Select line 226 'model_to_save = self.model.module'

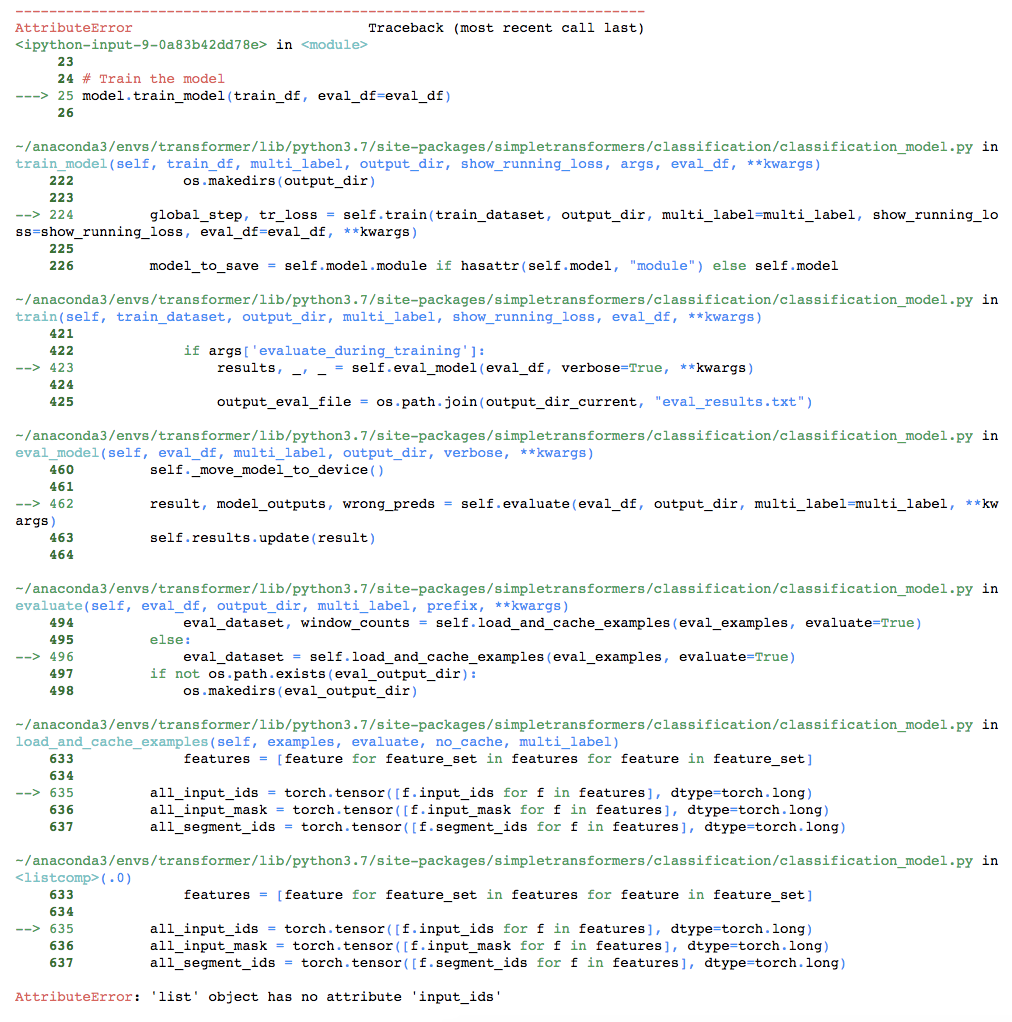(x=493, y=265)
